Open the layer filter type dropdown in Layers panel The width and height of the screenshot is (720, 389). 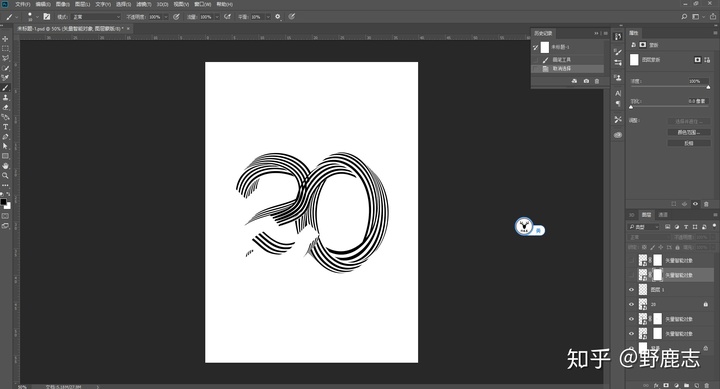click(643, 227)
